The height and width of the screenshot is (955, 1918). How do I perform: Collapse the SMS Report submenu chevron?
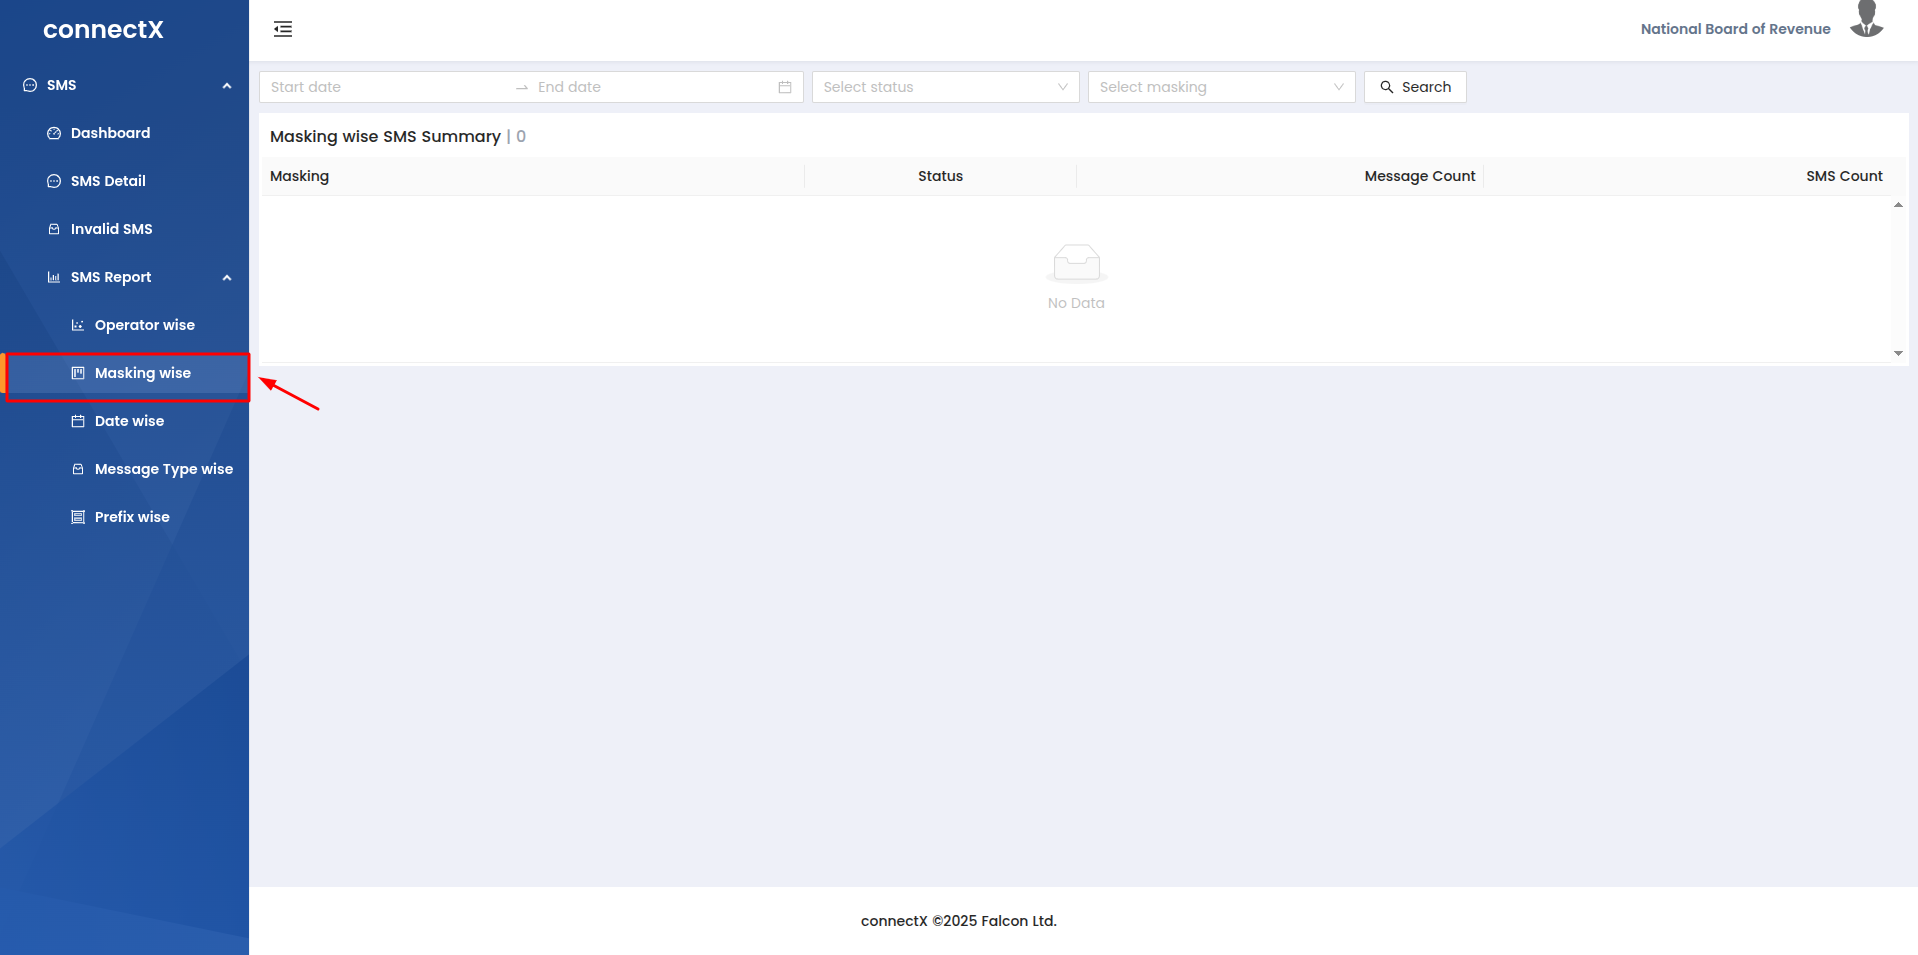coord(227,277)
